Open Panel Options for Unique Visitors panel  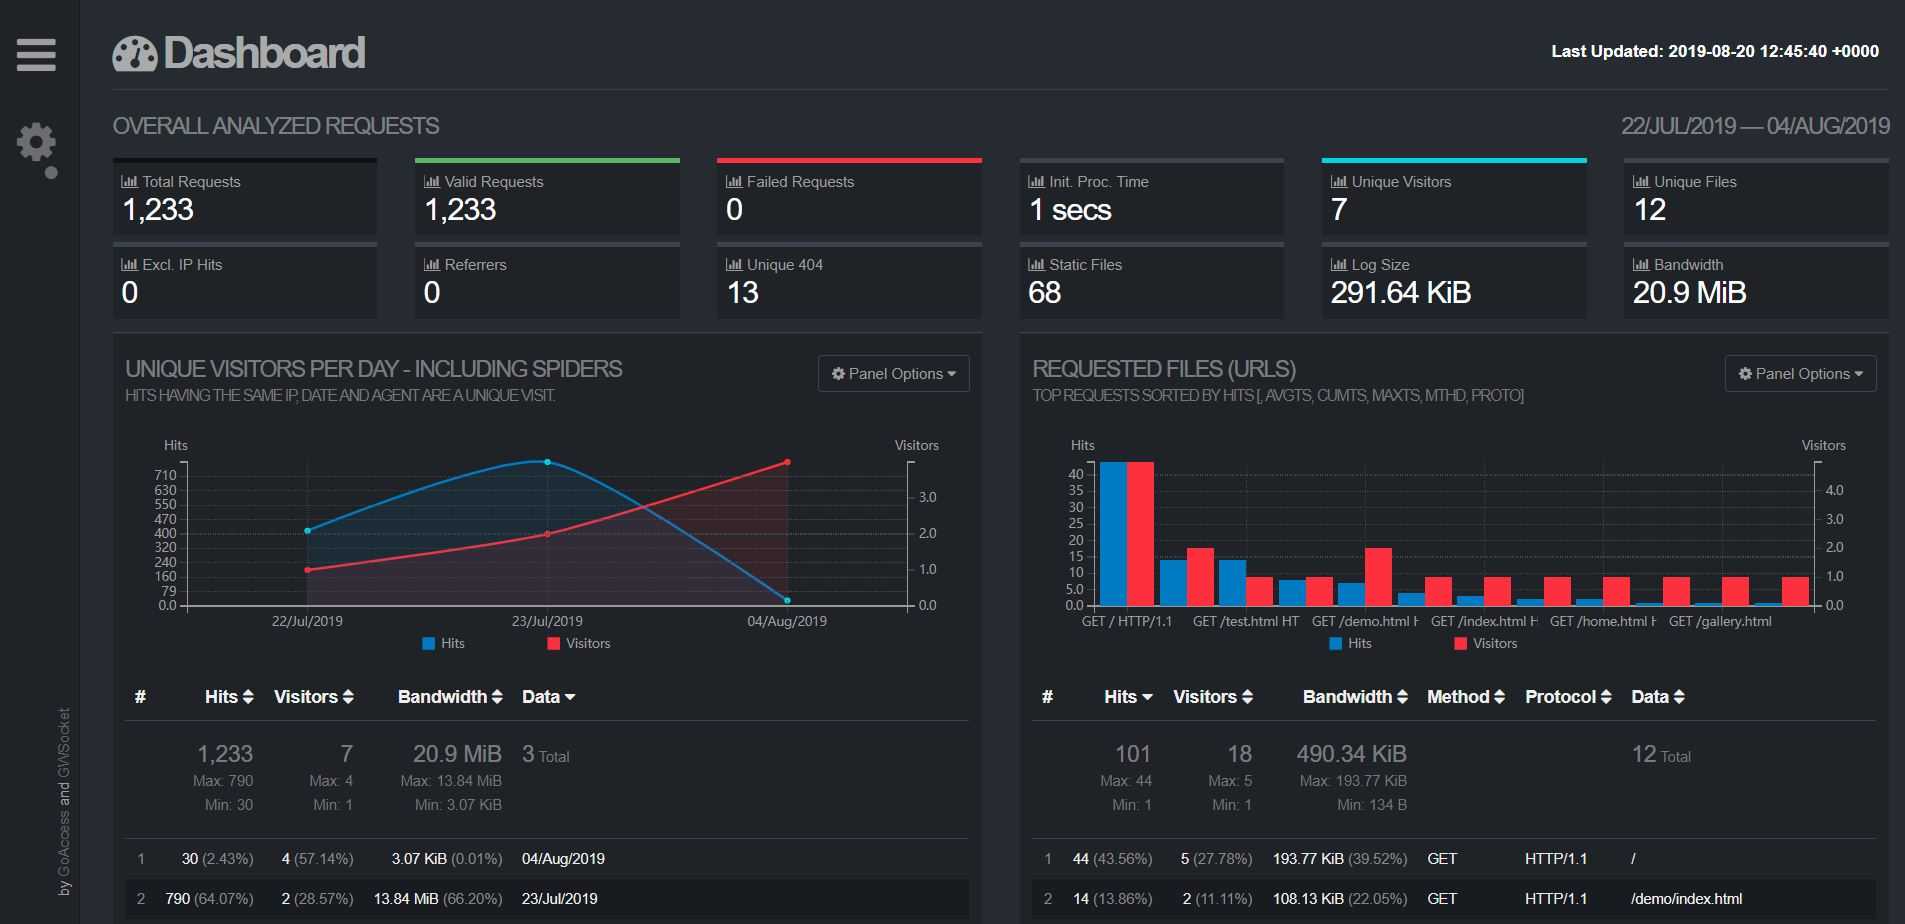click(893, 373)
